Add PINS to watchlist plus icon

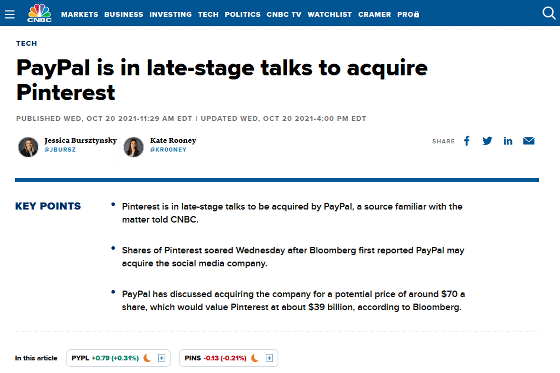coord(269,358)
